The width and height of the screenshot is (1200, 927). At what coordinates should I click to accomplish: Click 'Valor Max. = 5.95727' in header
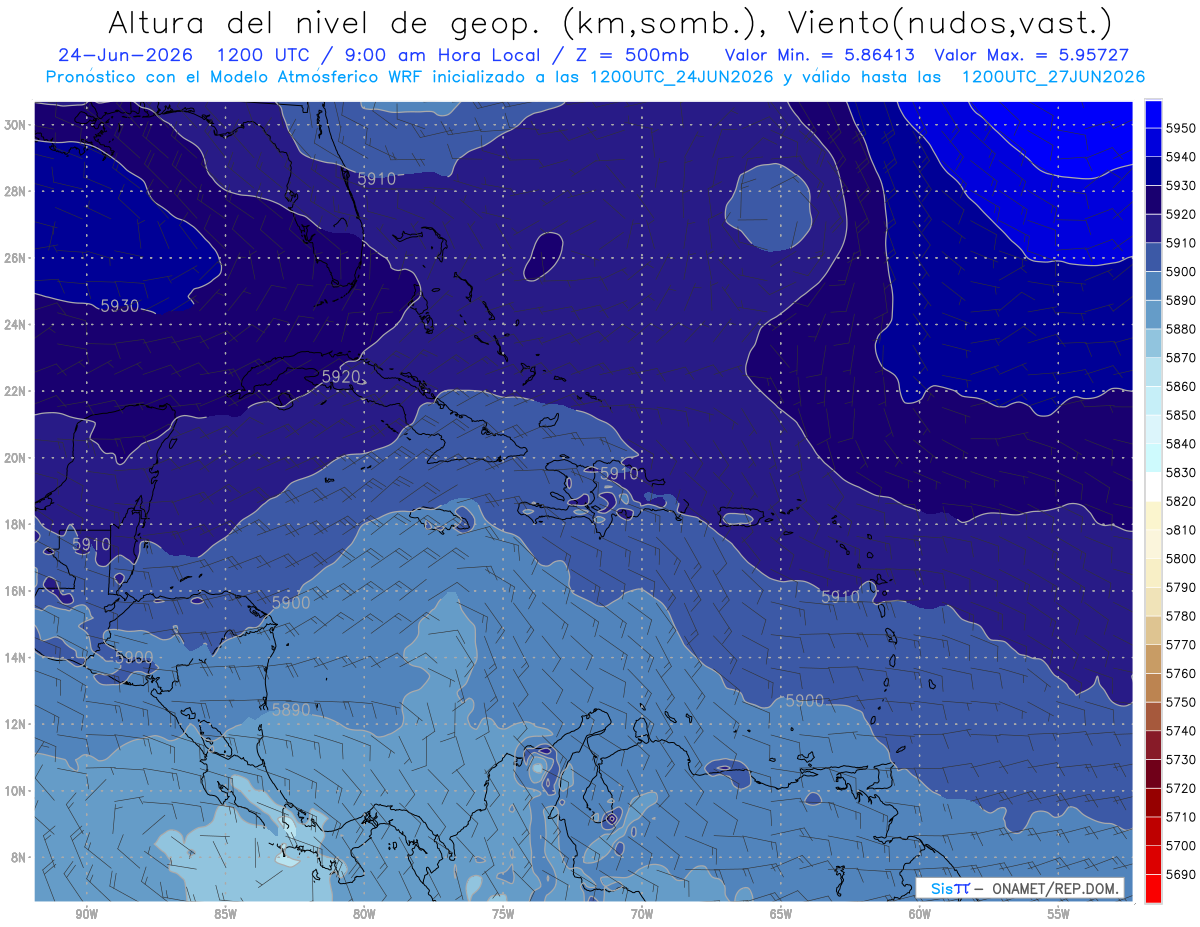coord(1031,55)
